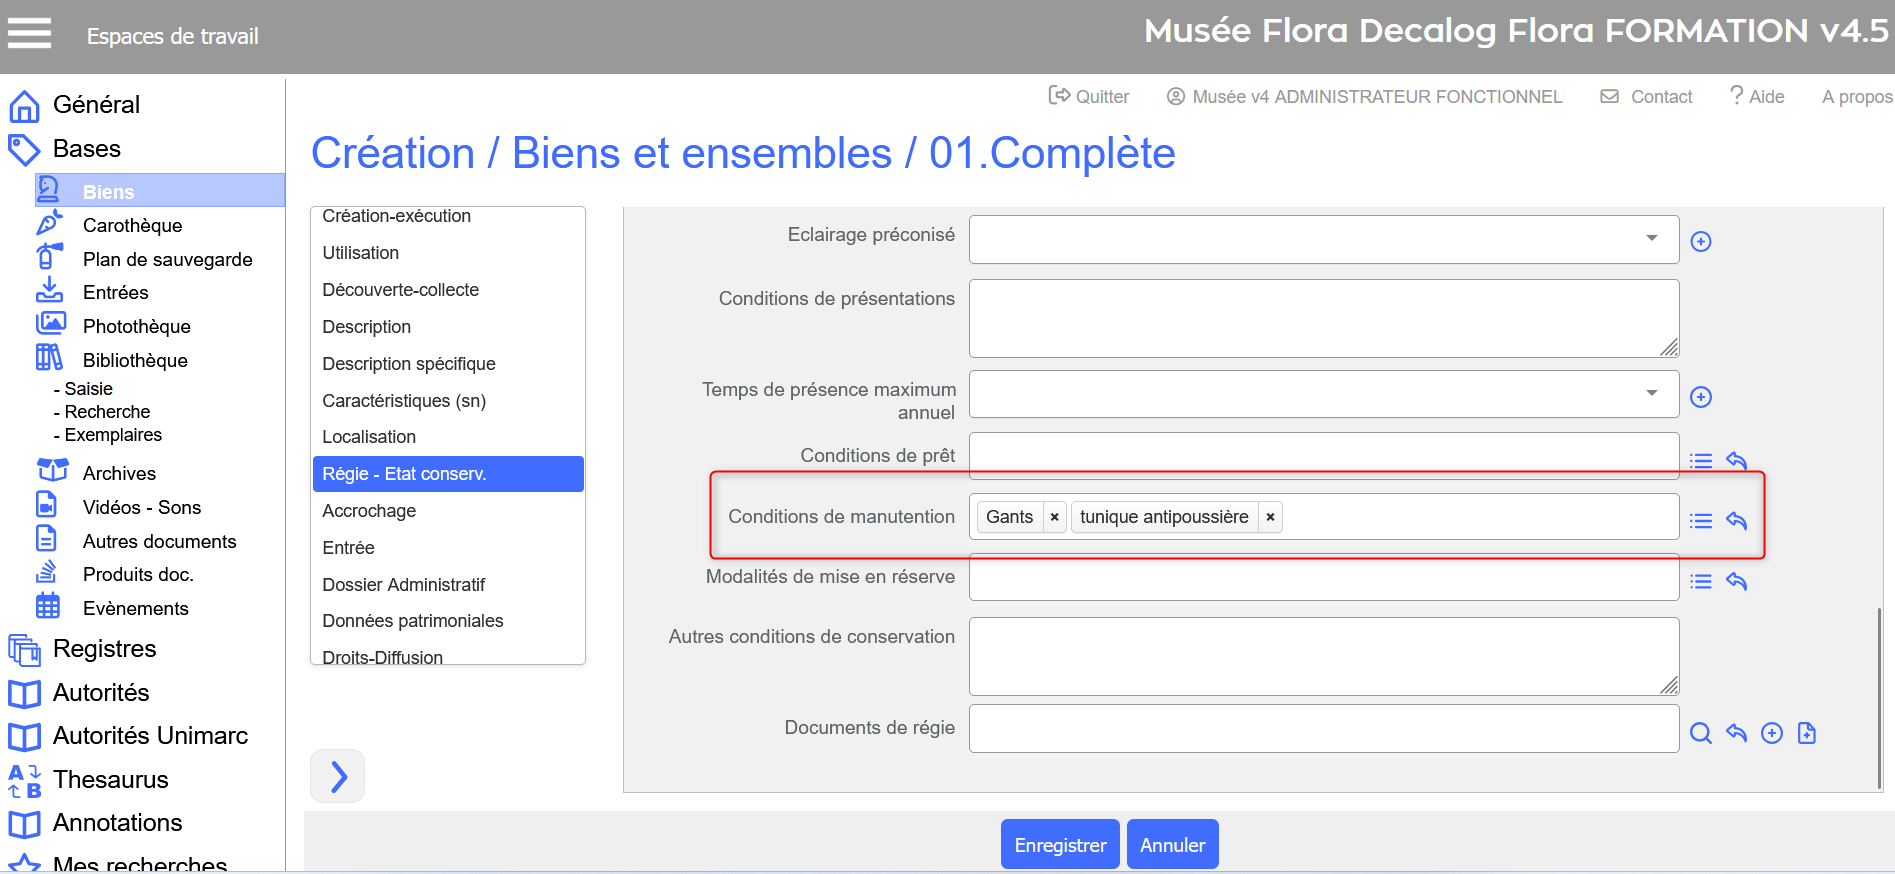Screen dimensions: 1895x874
Task: Open the Eclairage préconisé dropdown
Action: click(1651, 239)
